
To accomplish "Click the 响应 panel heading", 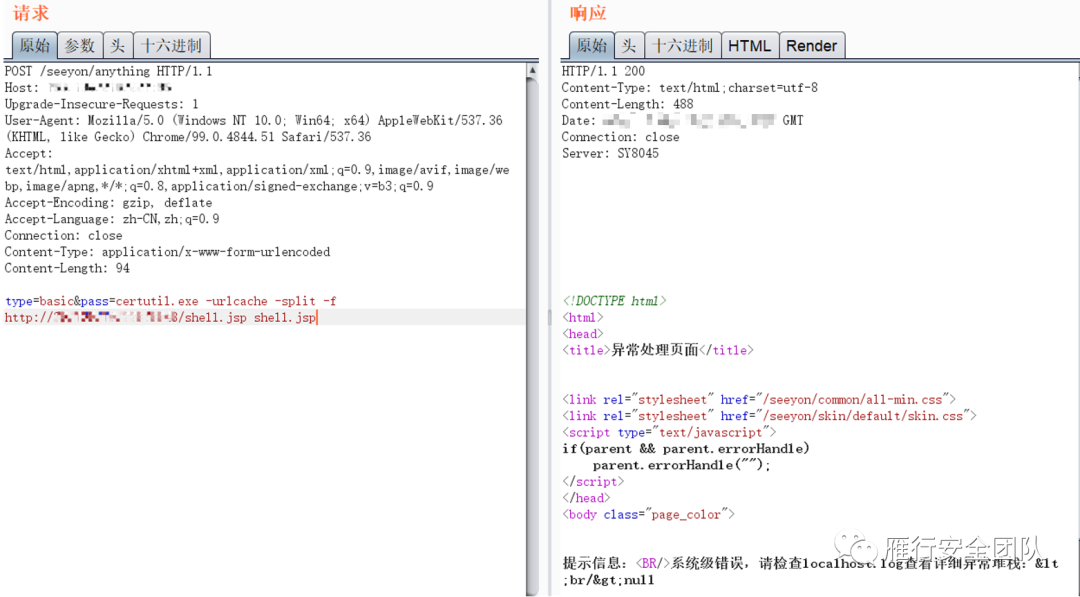I will [588, 13].
